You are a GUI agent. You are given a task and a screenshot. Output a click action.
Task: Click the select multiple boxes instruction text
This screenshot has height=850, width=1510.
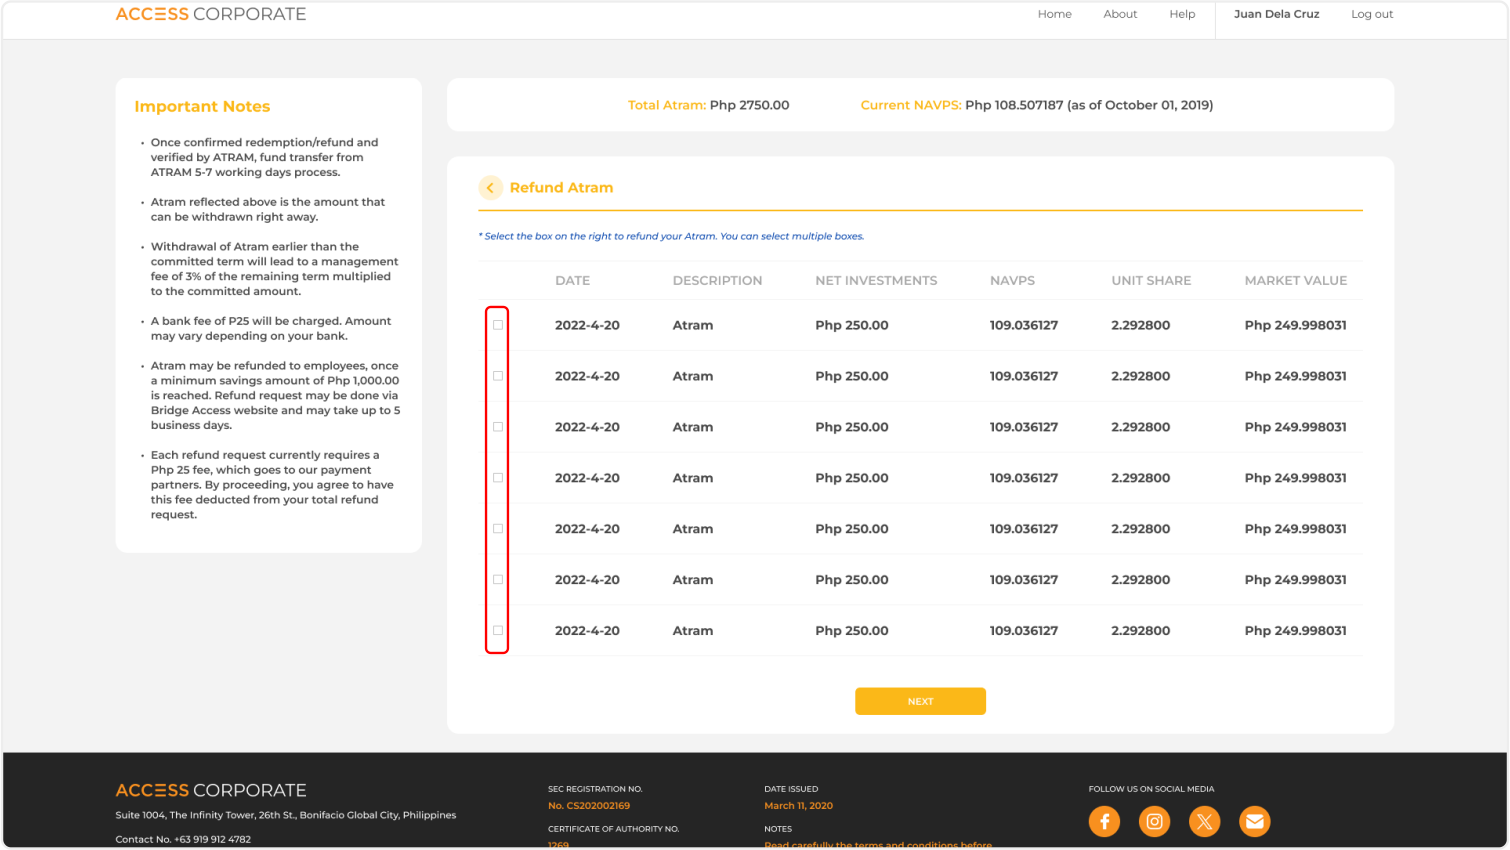671,237
